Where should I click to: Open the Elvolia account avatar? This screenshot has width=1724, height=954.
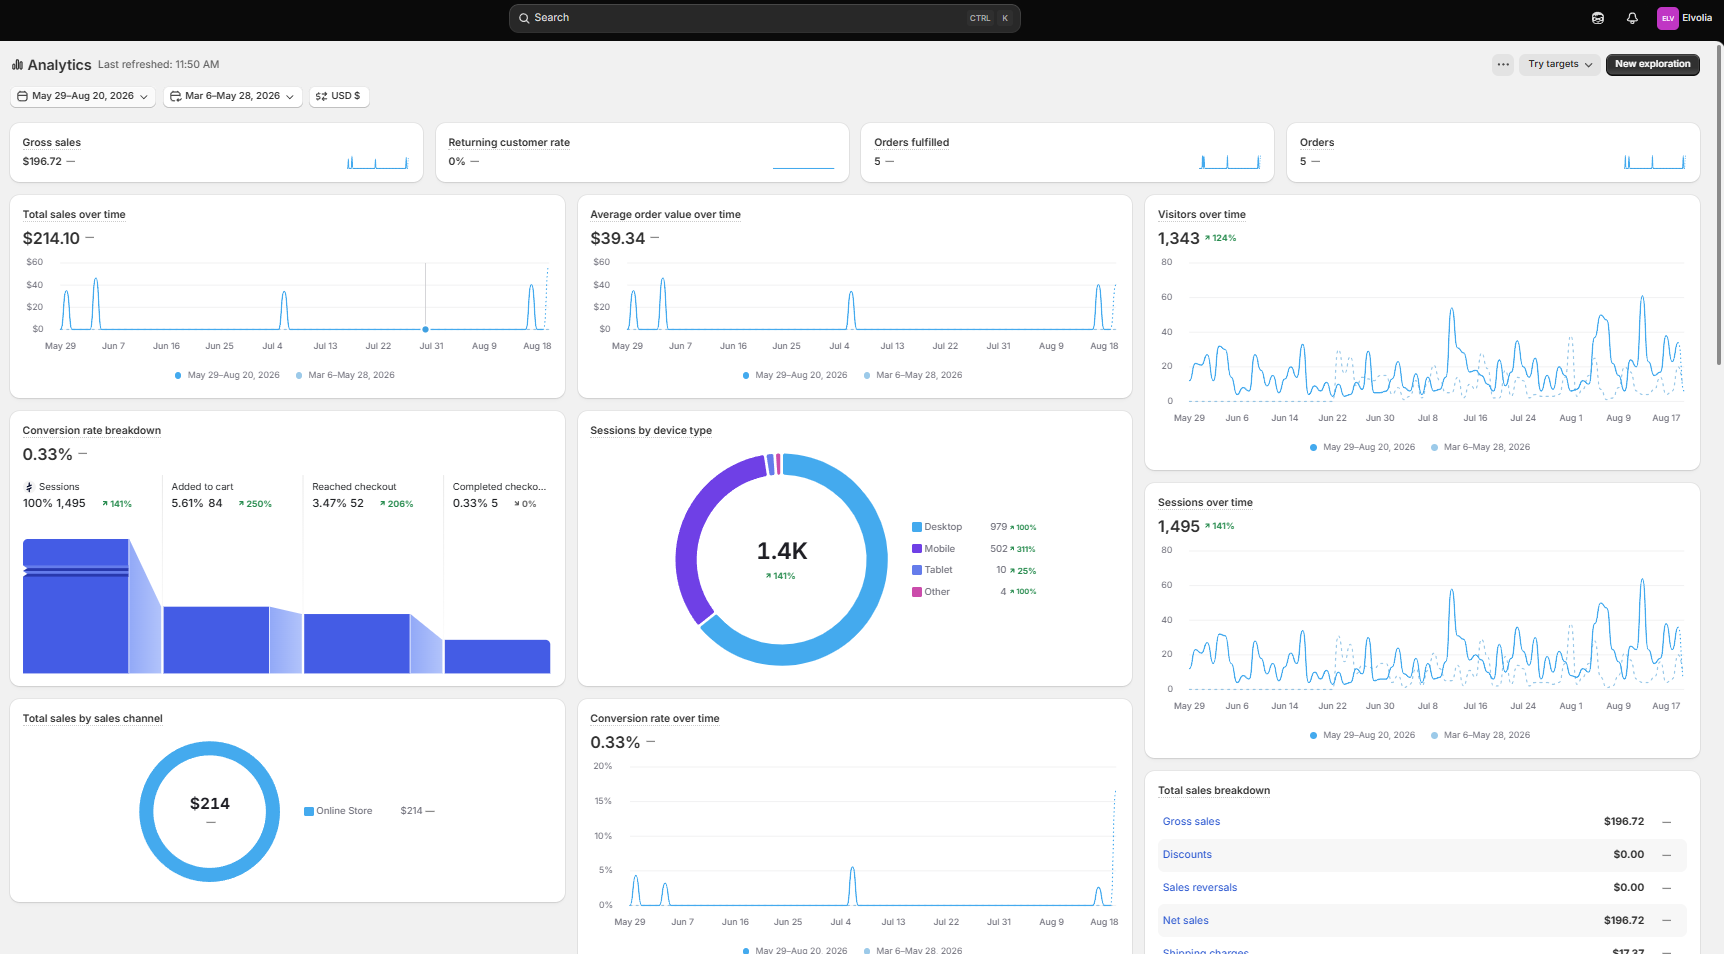point(1668,18)
